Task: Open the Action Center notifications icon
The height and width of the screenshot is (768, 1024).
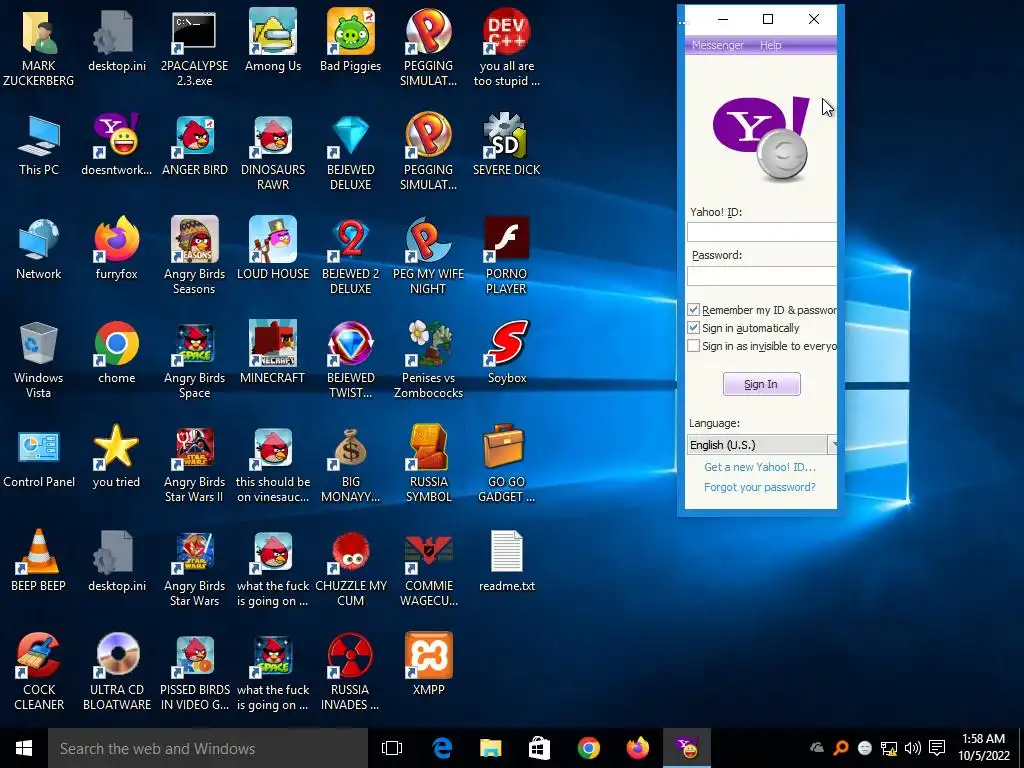Action: pos(937,748)
